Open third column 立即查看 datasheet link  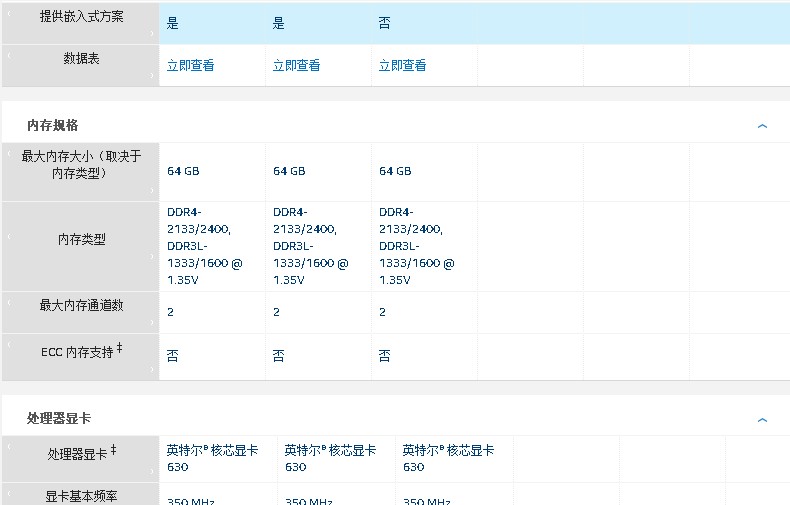402,65
